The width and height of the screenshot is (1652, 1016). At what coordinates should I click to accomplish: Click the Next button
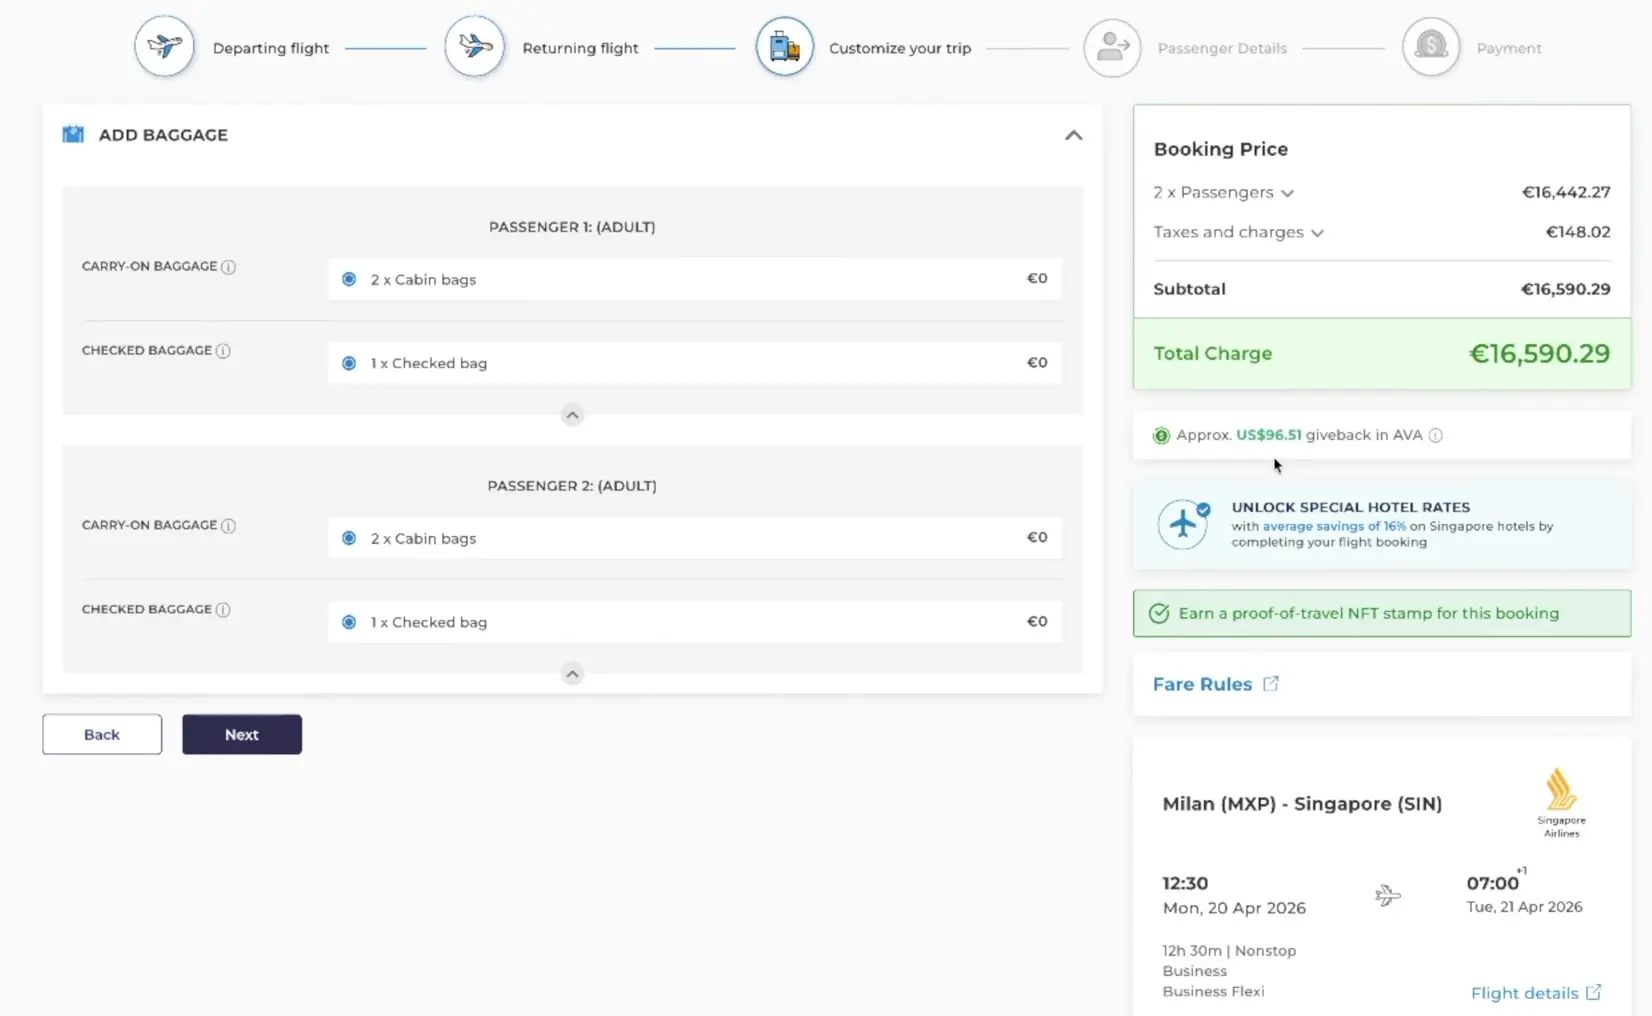[x=242, y=734]
